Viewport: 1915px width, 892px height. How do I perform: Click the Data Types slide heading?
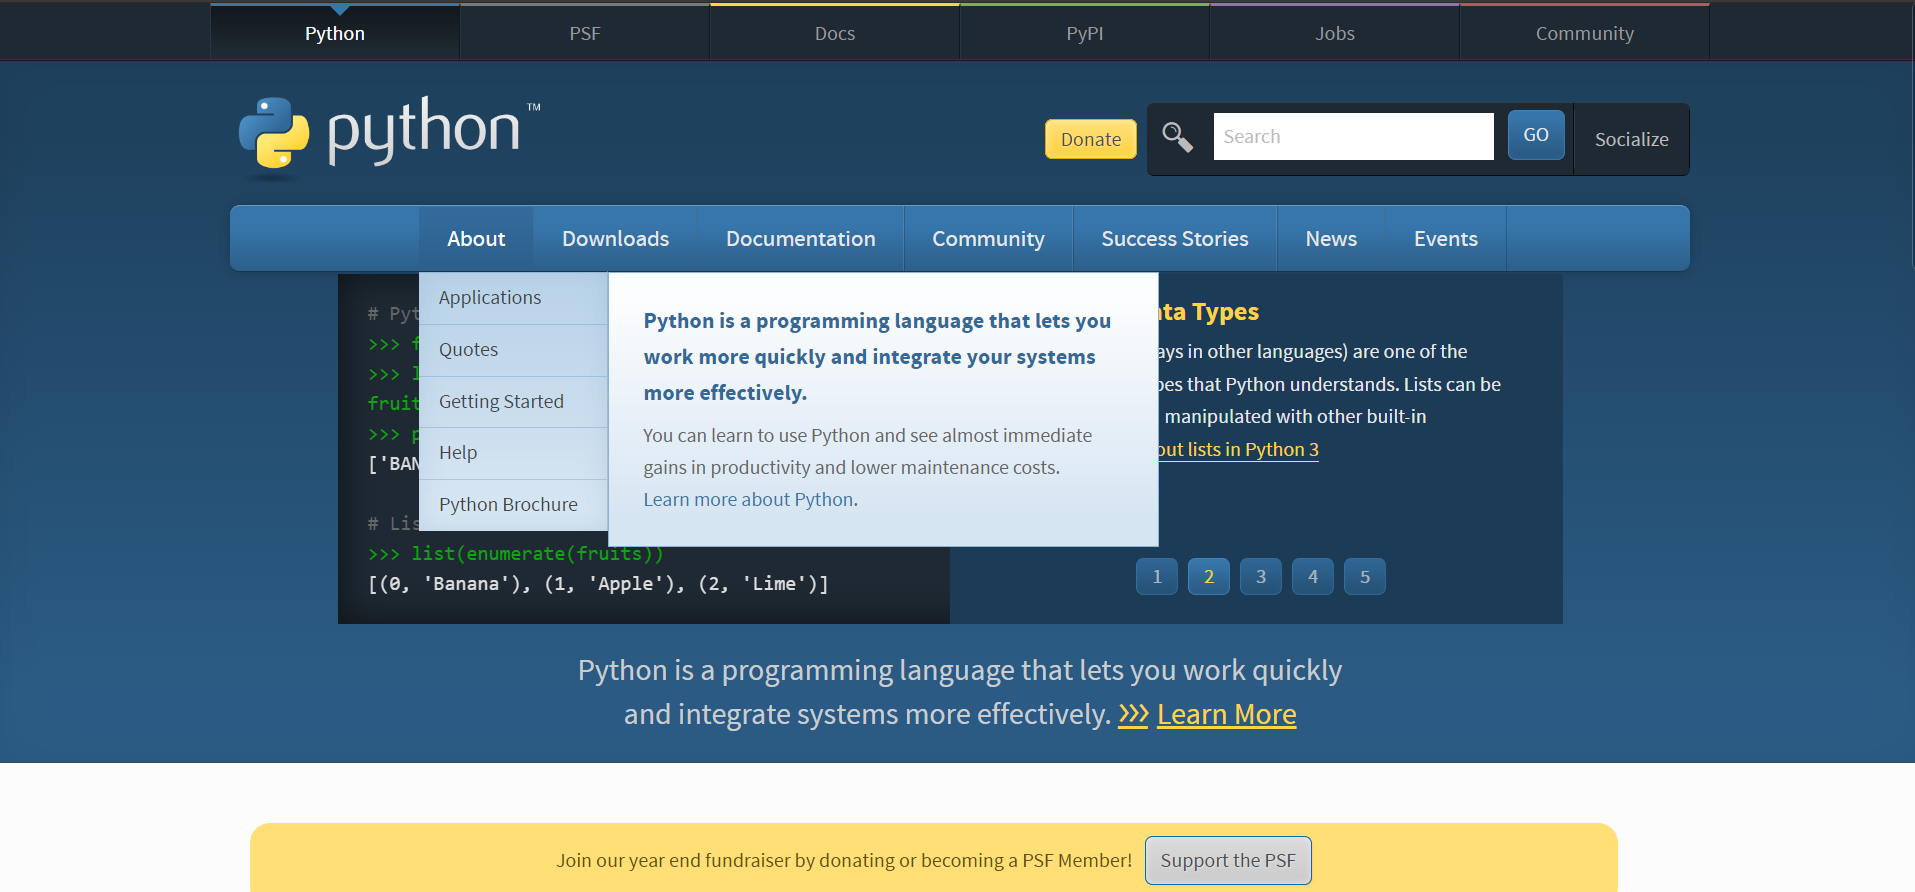pos(1208,312)
